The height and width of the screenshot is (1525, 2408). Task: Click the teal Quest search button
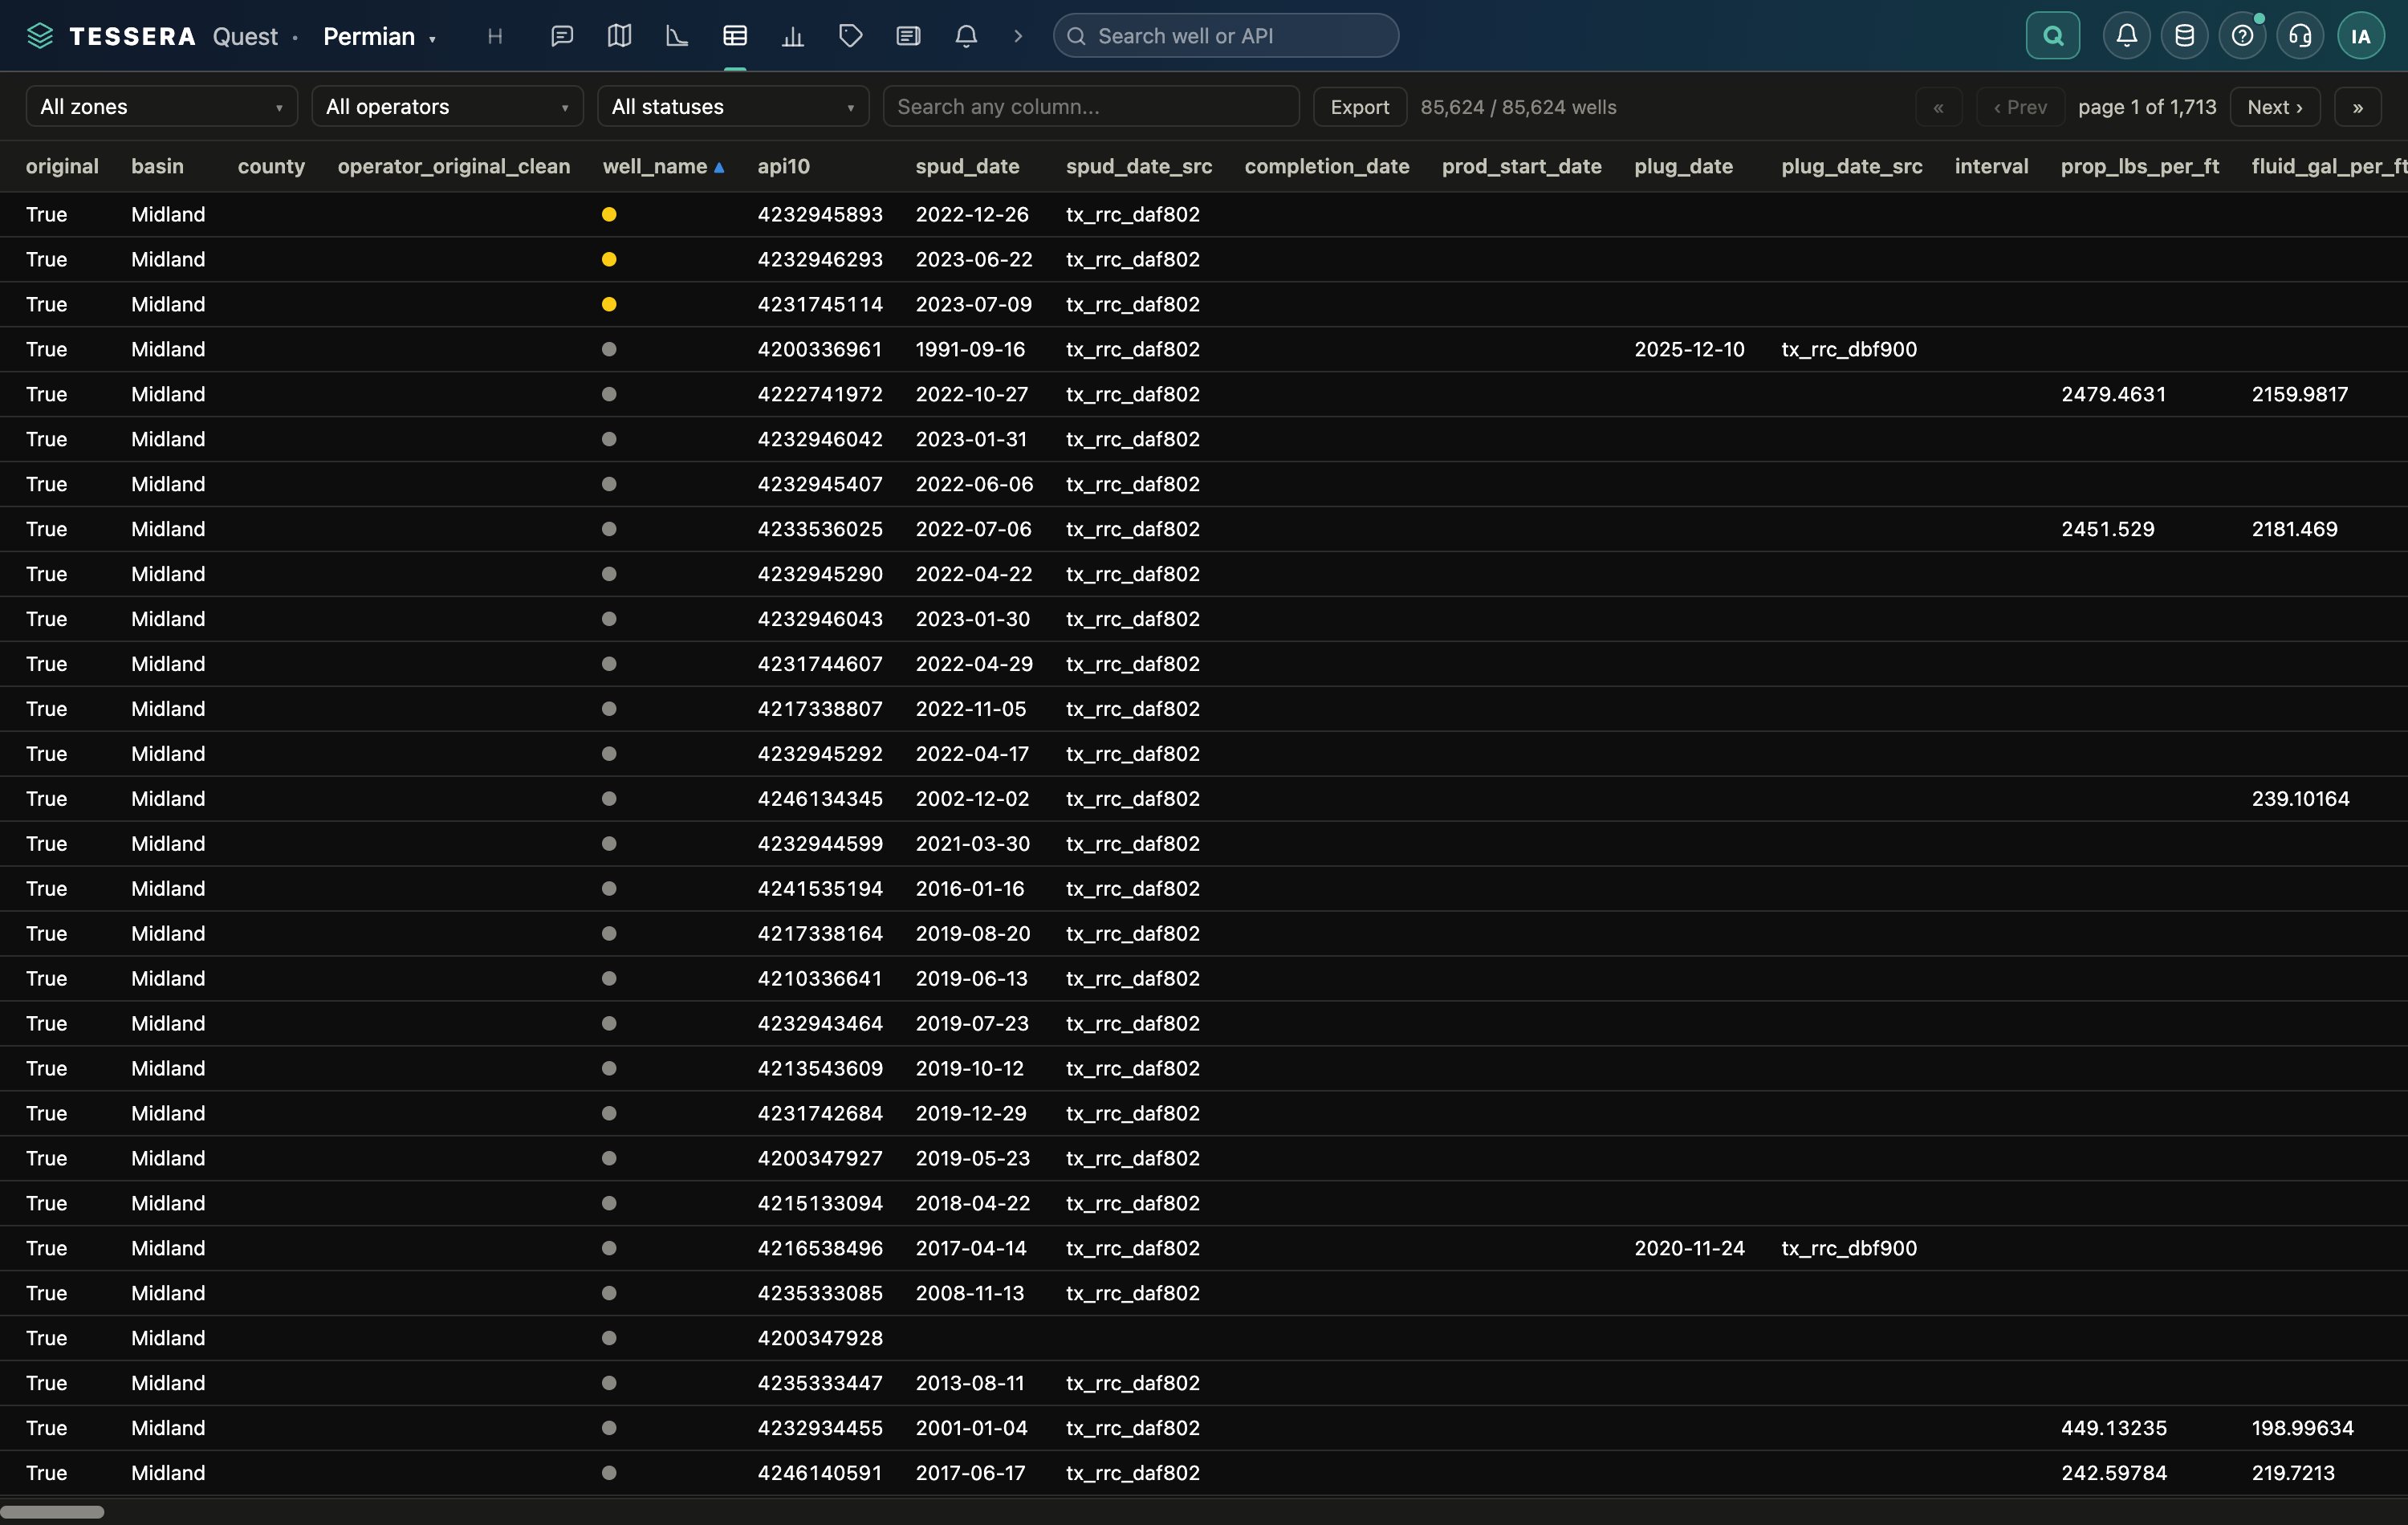coord(2053,36)
